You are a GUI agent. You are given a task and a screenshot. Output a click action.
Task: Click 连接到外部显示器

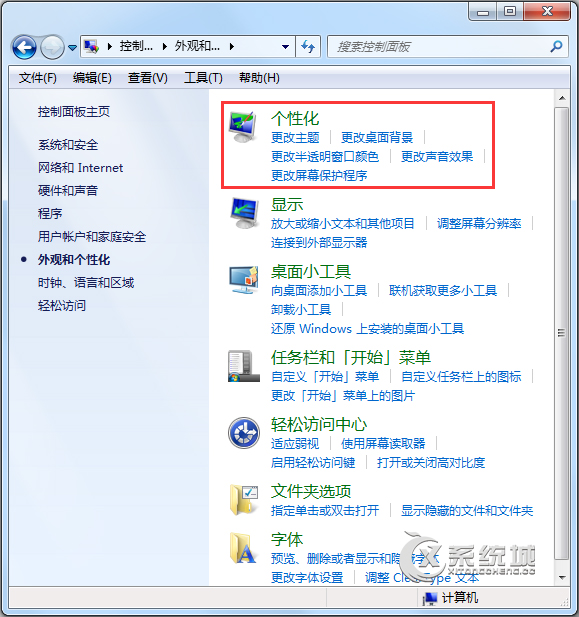click(319, 242)
